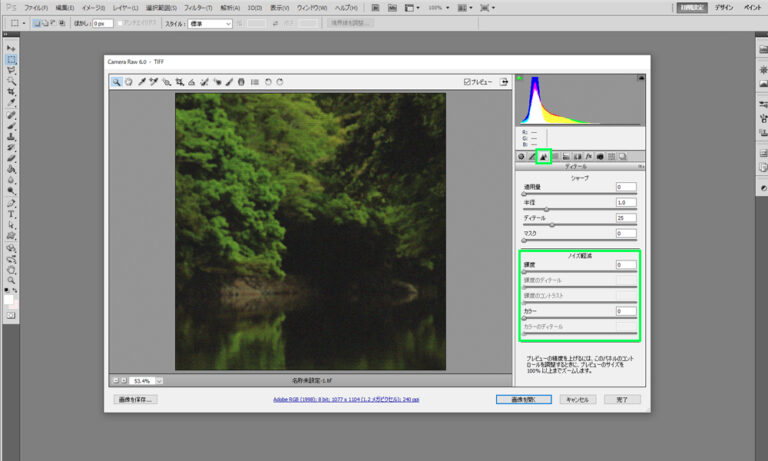Screen dimensions: 768x461
Task: Open the zoom level 53.4% dropdown
Action: click(x=159, y=381)
